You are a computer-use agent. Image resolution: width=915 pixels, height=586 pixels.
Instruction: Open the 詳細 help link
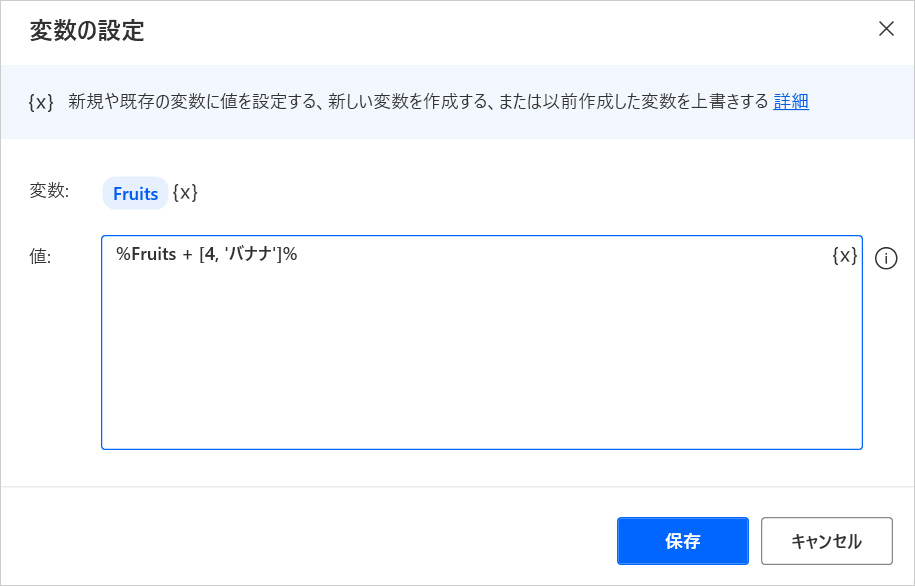pos(791,102)
